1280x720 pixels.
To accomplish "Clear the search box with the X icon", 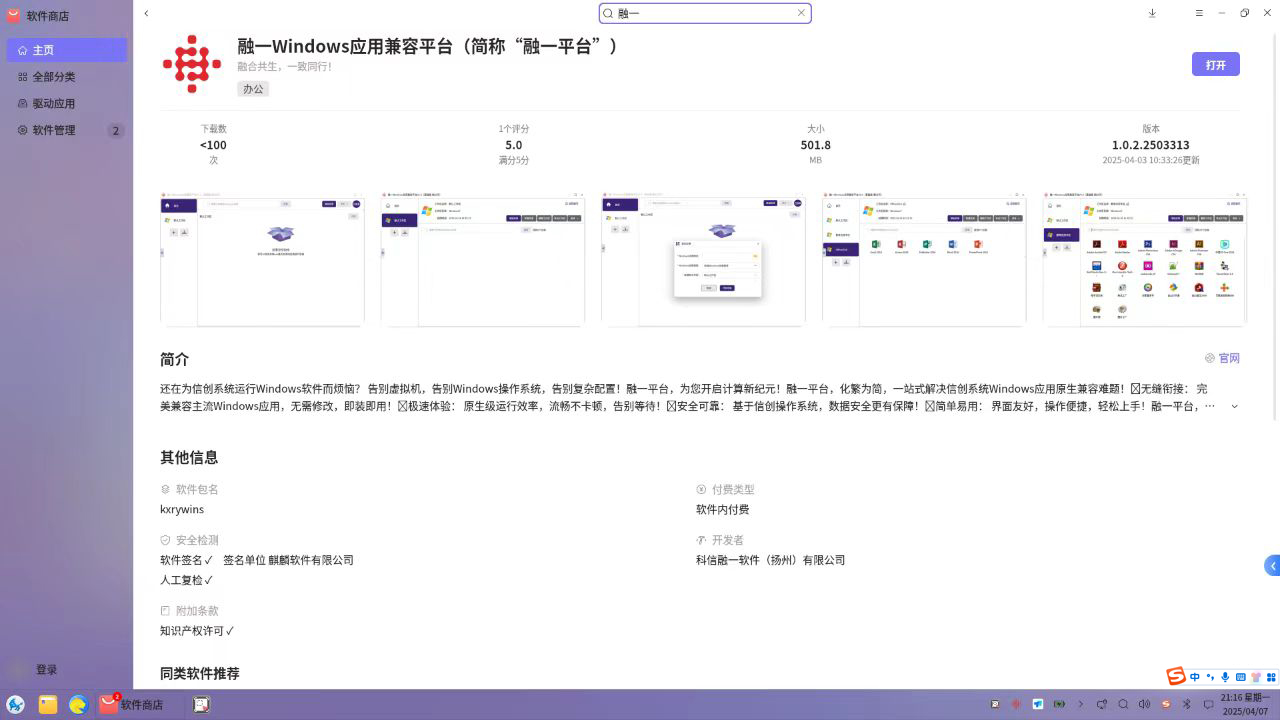I will point(801,13).
